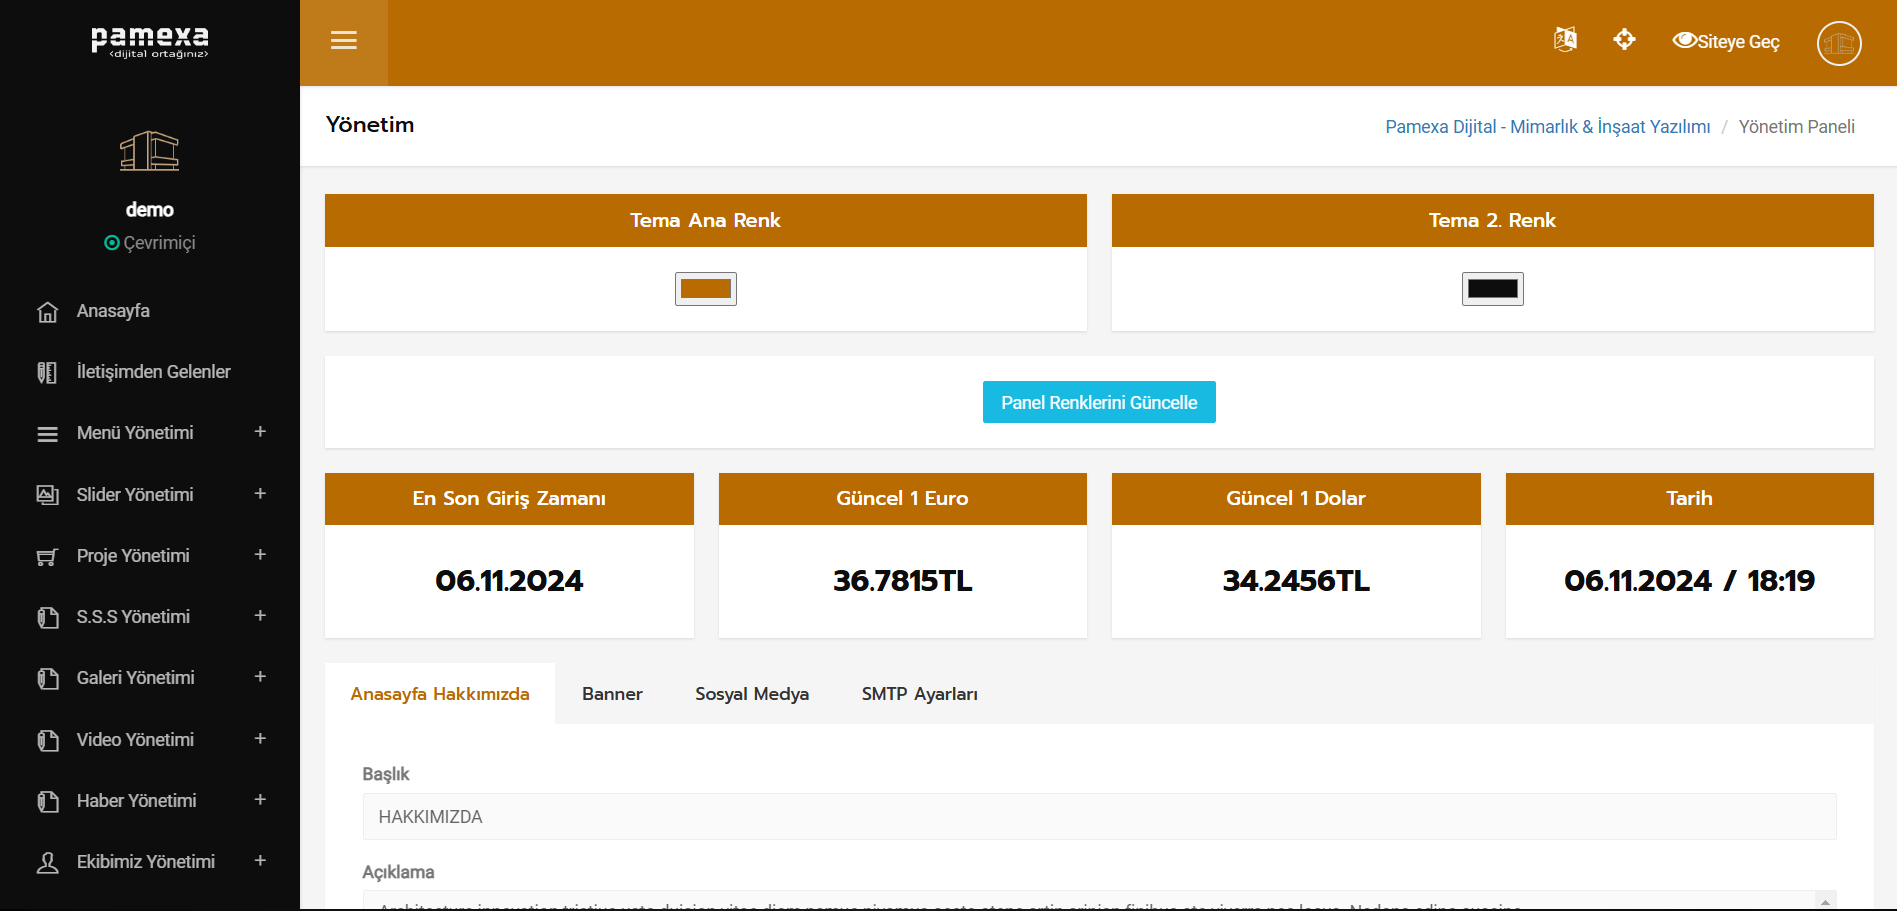The width and height of the screenshot is (1897, 911).
Task: Click the Slider Yönetimi image icon
Action: point(47,495)
